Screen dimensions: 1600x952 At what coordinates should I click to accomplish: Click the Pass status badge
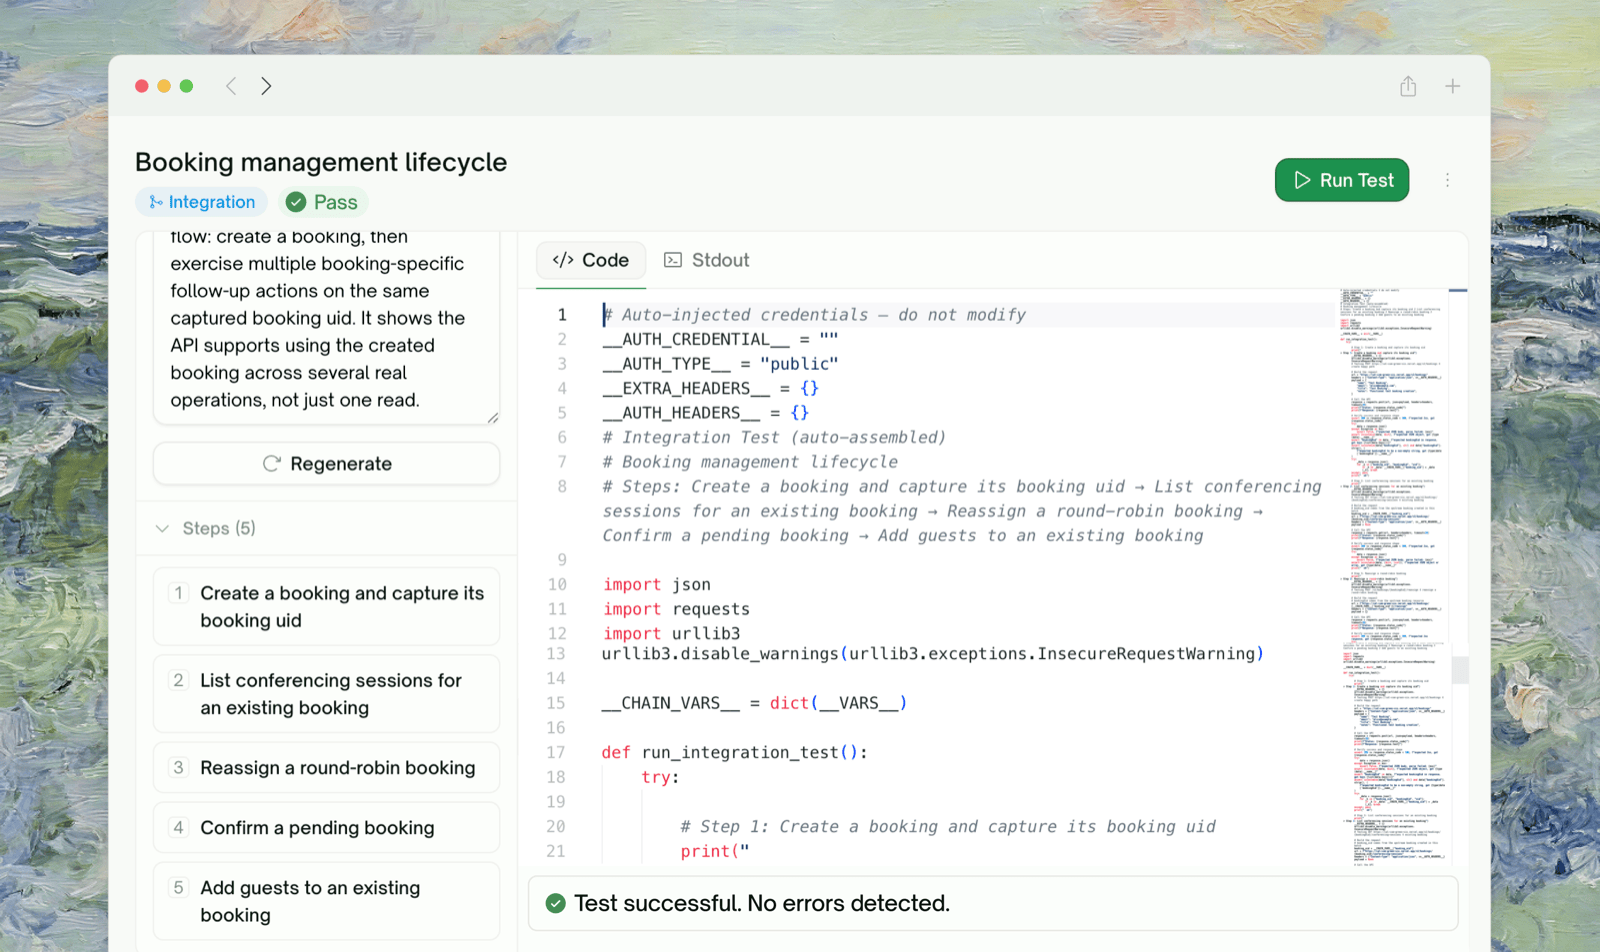point(322,202)
